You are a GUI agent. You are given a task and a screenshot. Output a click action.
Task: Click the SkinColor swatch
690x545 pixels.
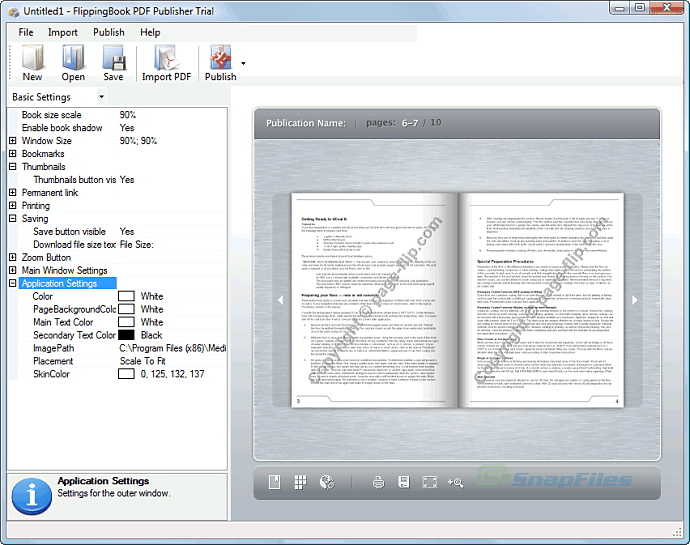click(x=126, y=374)
